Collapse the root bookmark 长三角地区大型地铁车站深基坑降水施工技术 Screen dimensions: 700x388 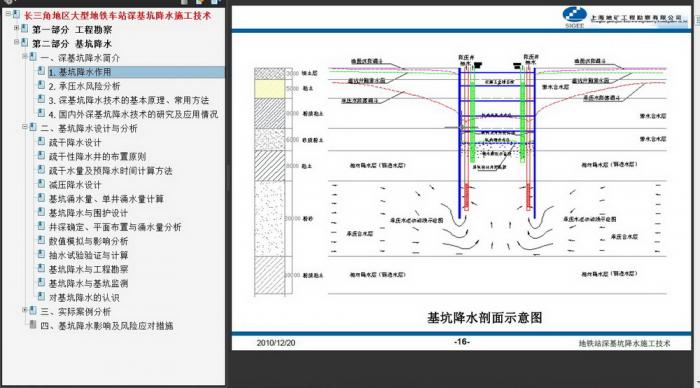coord(8,14)
